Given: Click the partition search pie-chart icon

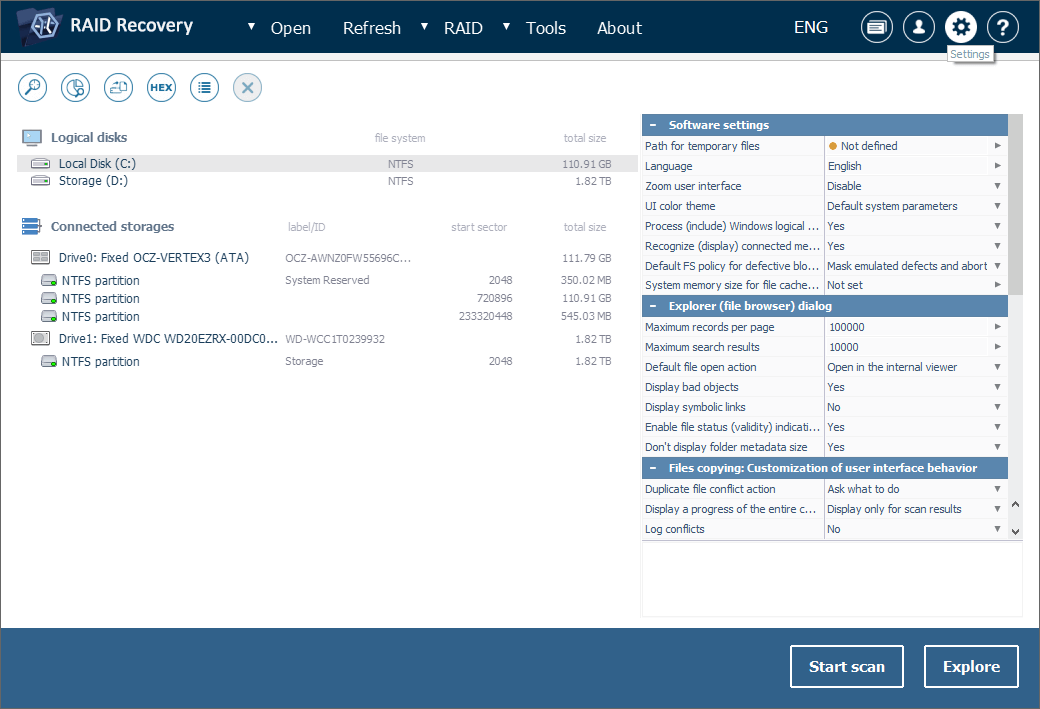Looking at the screenshot, I should [75, 88].
